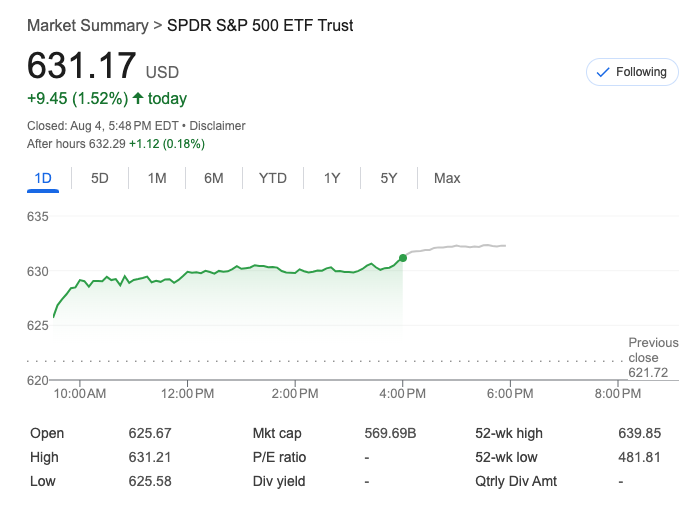Click the green up arrow beside today
The width and height of the screenshot is (695, 505).
point(138,98)
